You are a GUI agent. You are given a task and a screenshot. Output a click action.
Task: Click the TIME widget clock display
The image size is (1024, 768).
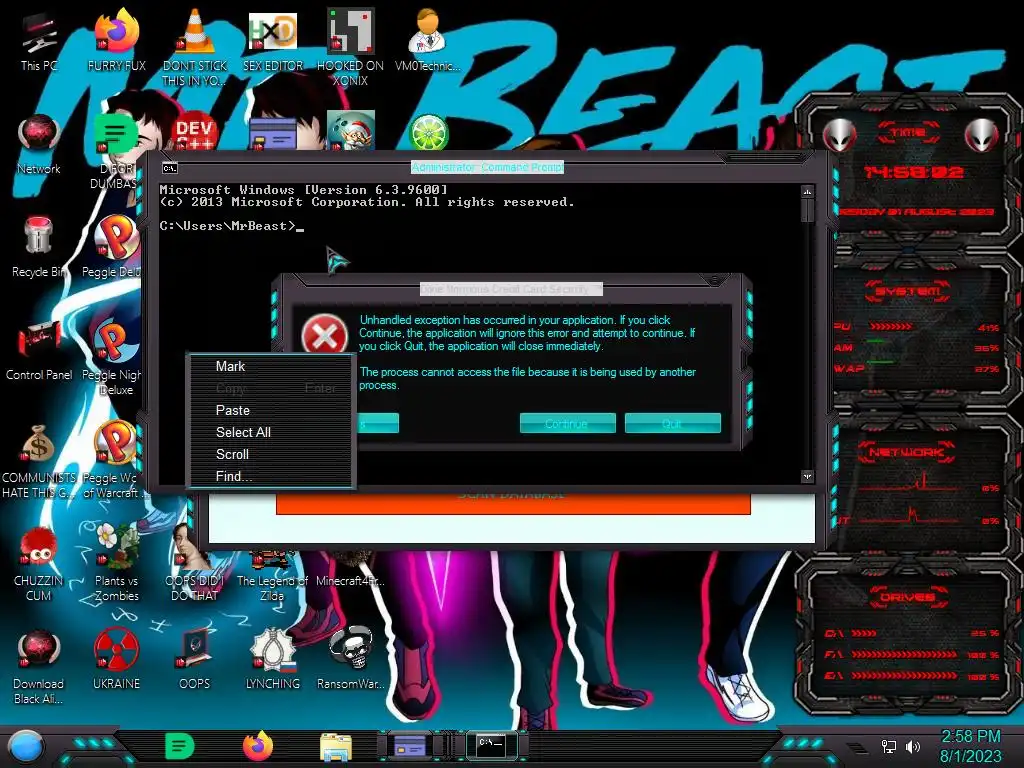coord(913,172)
